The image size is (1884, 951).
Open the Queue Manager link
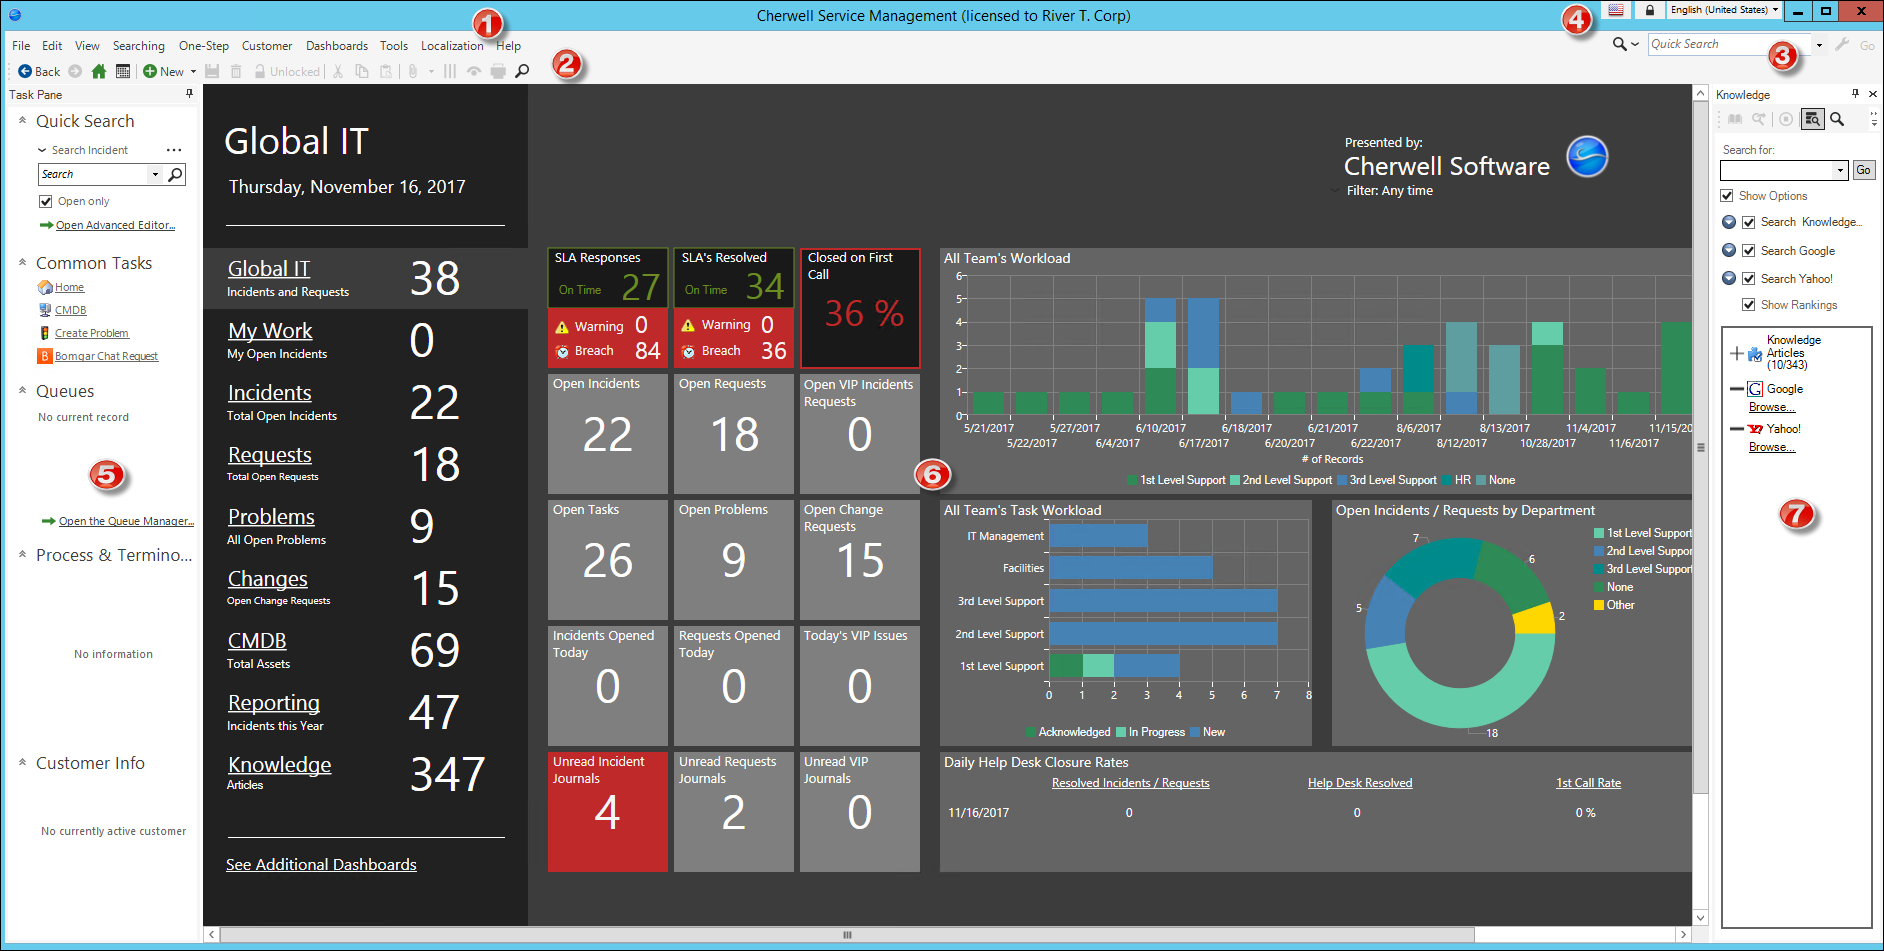(126, 521)
